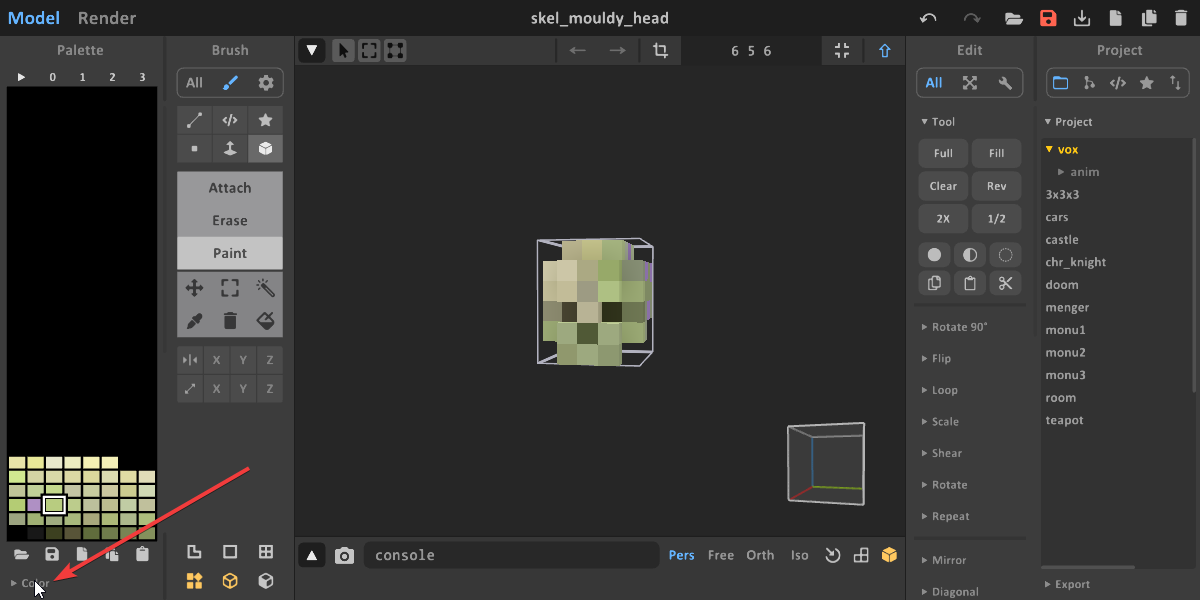Export model with download arrow icon
1200x600 pixels.
click(1081, 18)
